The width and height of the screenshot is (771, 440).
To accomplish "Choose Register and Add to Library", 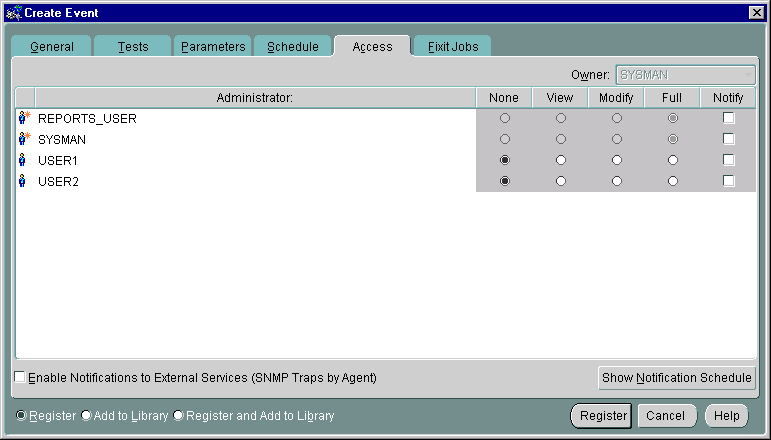I will 178,415.
